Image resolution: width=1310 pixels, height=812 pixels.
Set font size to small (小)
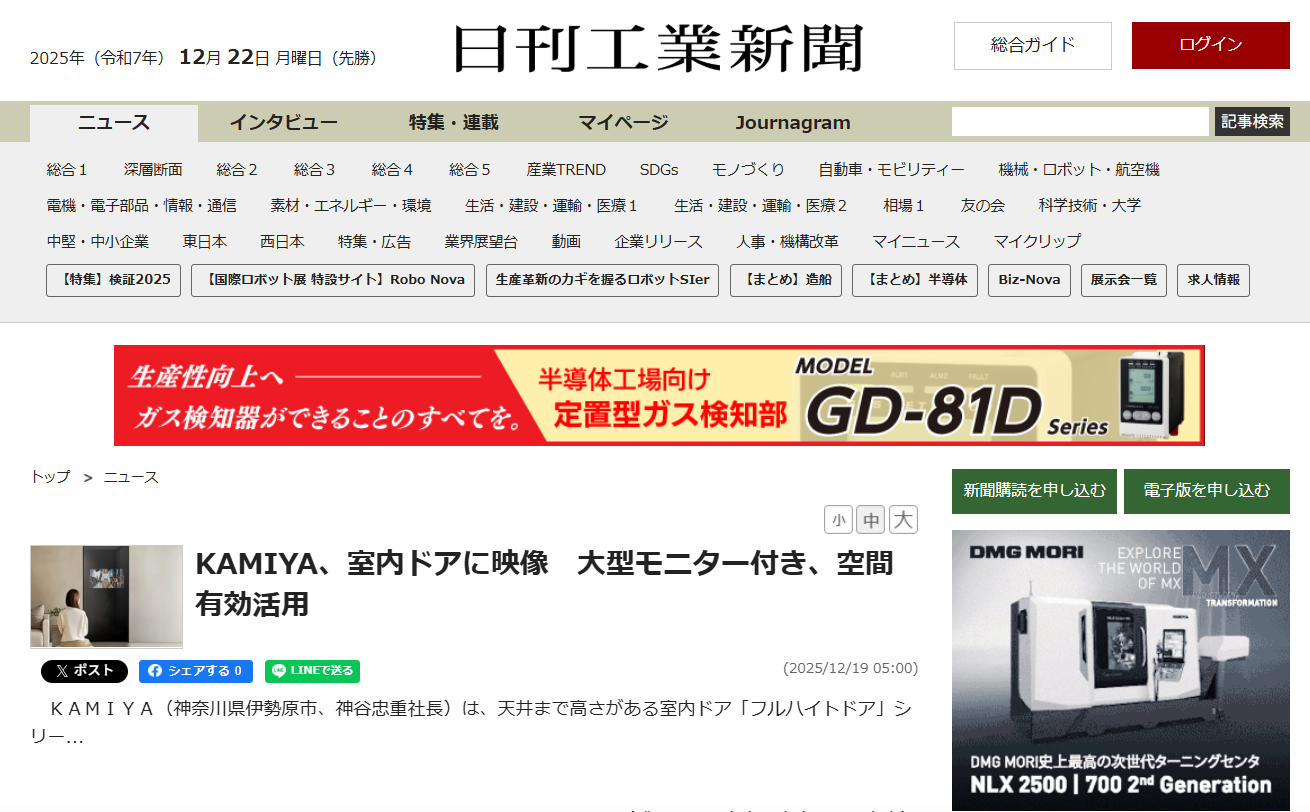(x=838, y=520)
